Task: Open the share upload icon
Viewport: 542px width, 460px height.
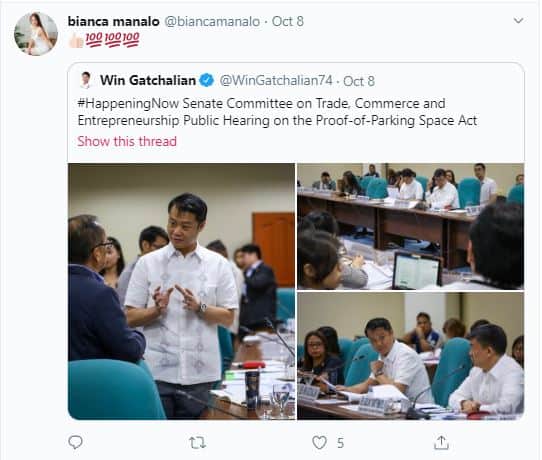Action: 441,442
